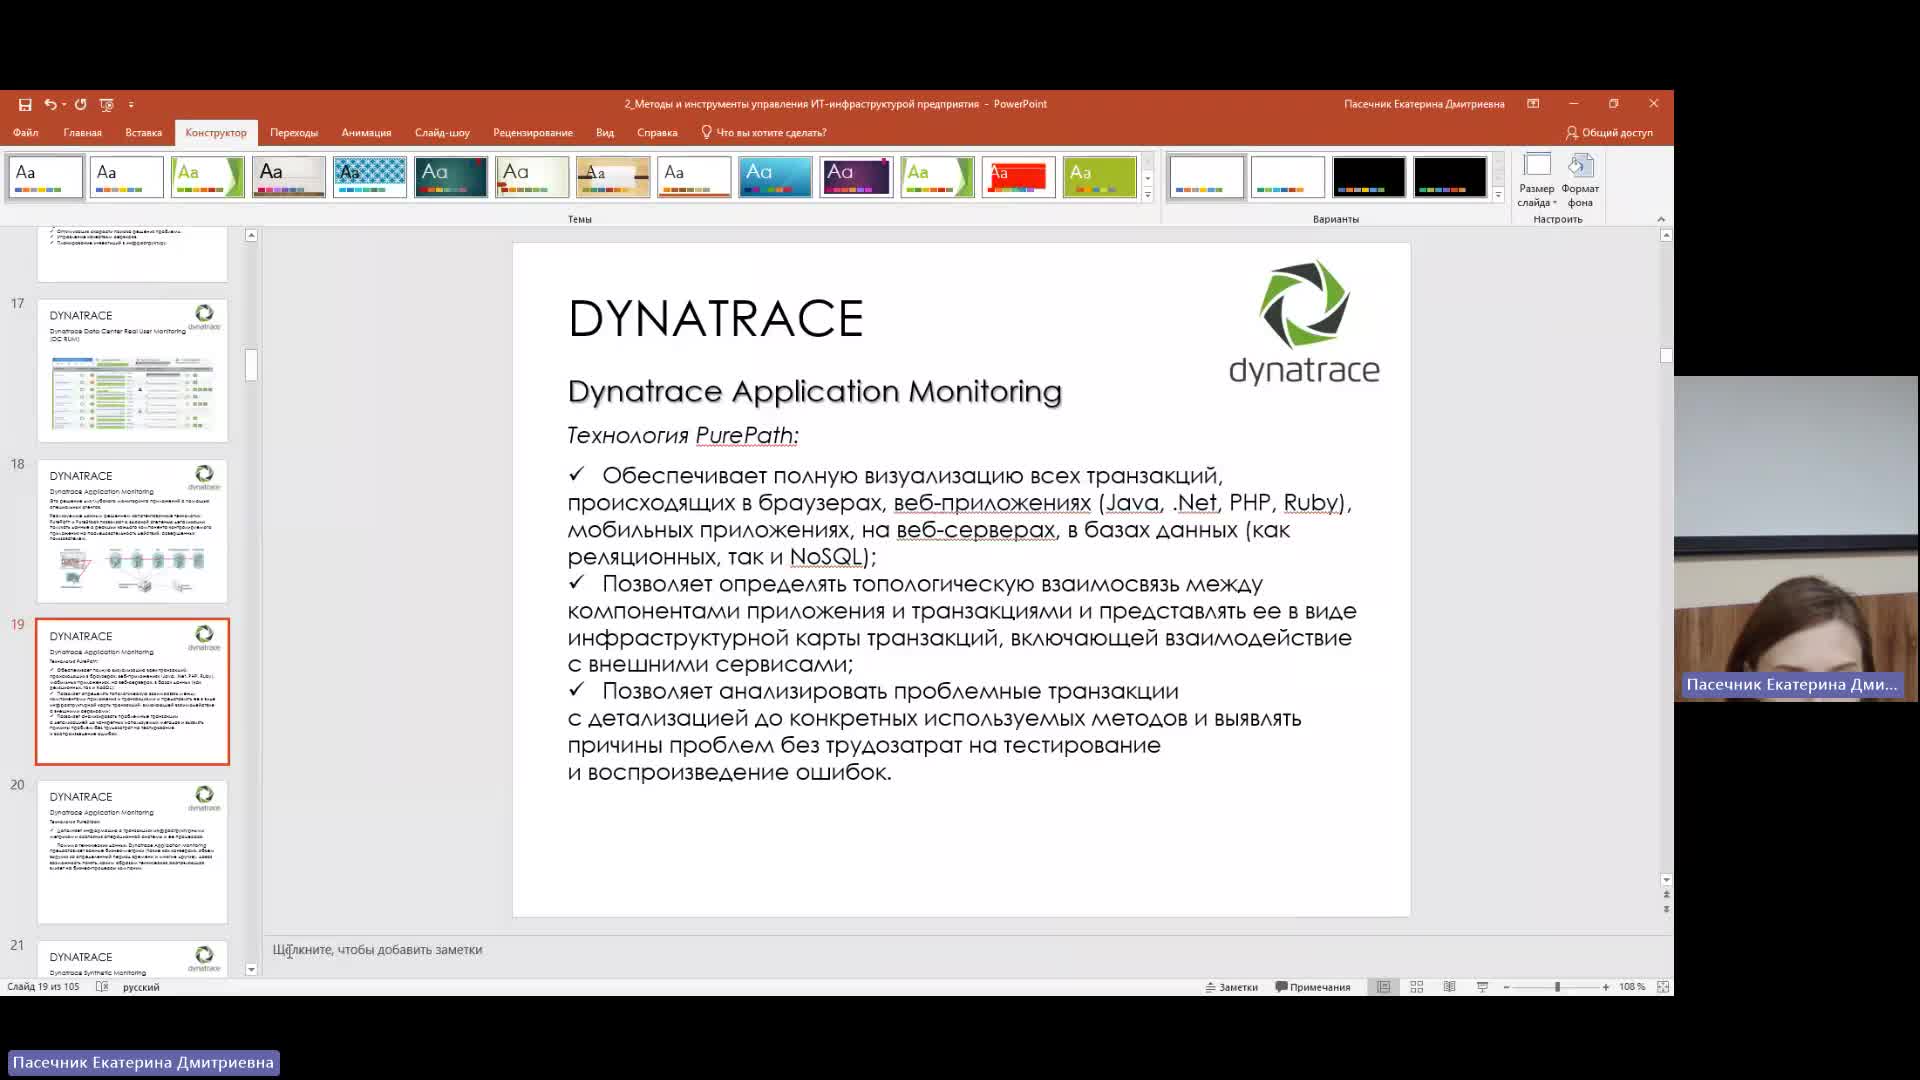Viewport: 1920px width, 1080px height.
Task: Select slide 18 thumbnail
Action: point(132,531)
